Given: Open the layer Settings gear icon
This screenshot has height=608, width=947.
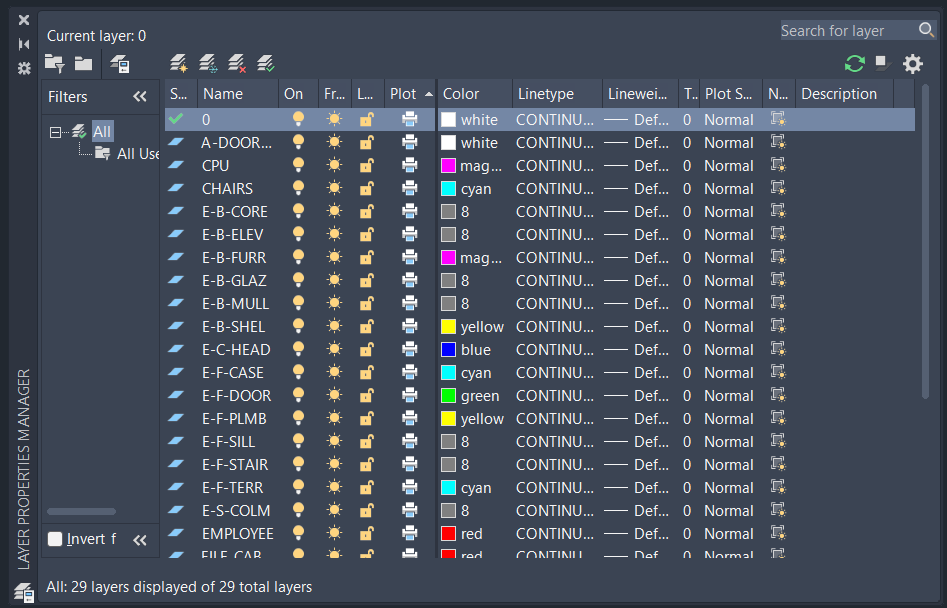Looking at the screenshot, I should pyautogui.click(x=913, y=63).
